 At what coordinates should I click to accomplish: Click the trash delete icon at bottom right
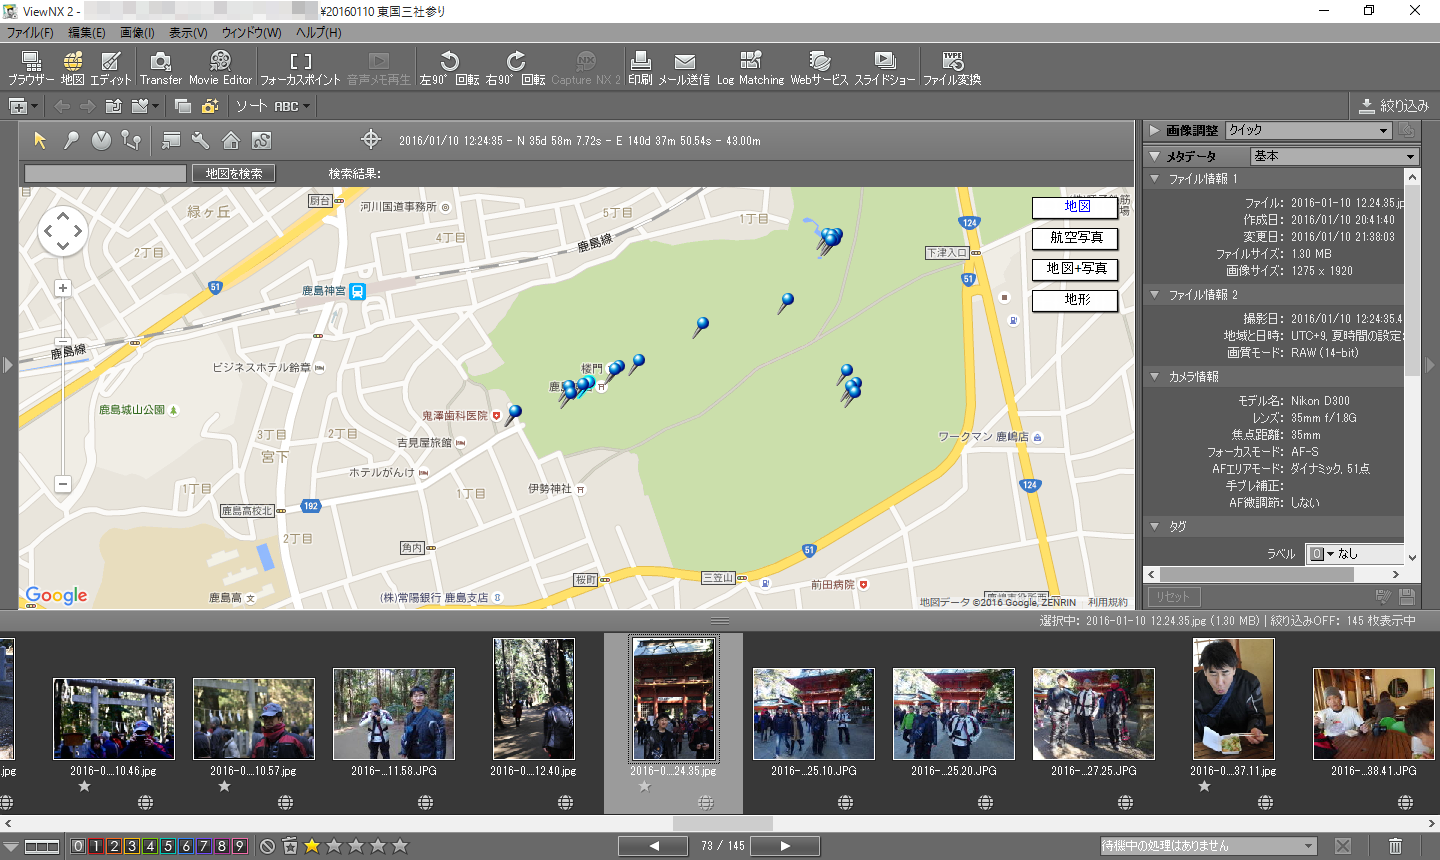tap(1395, 846)
